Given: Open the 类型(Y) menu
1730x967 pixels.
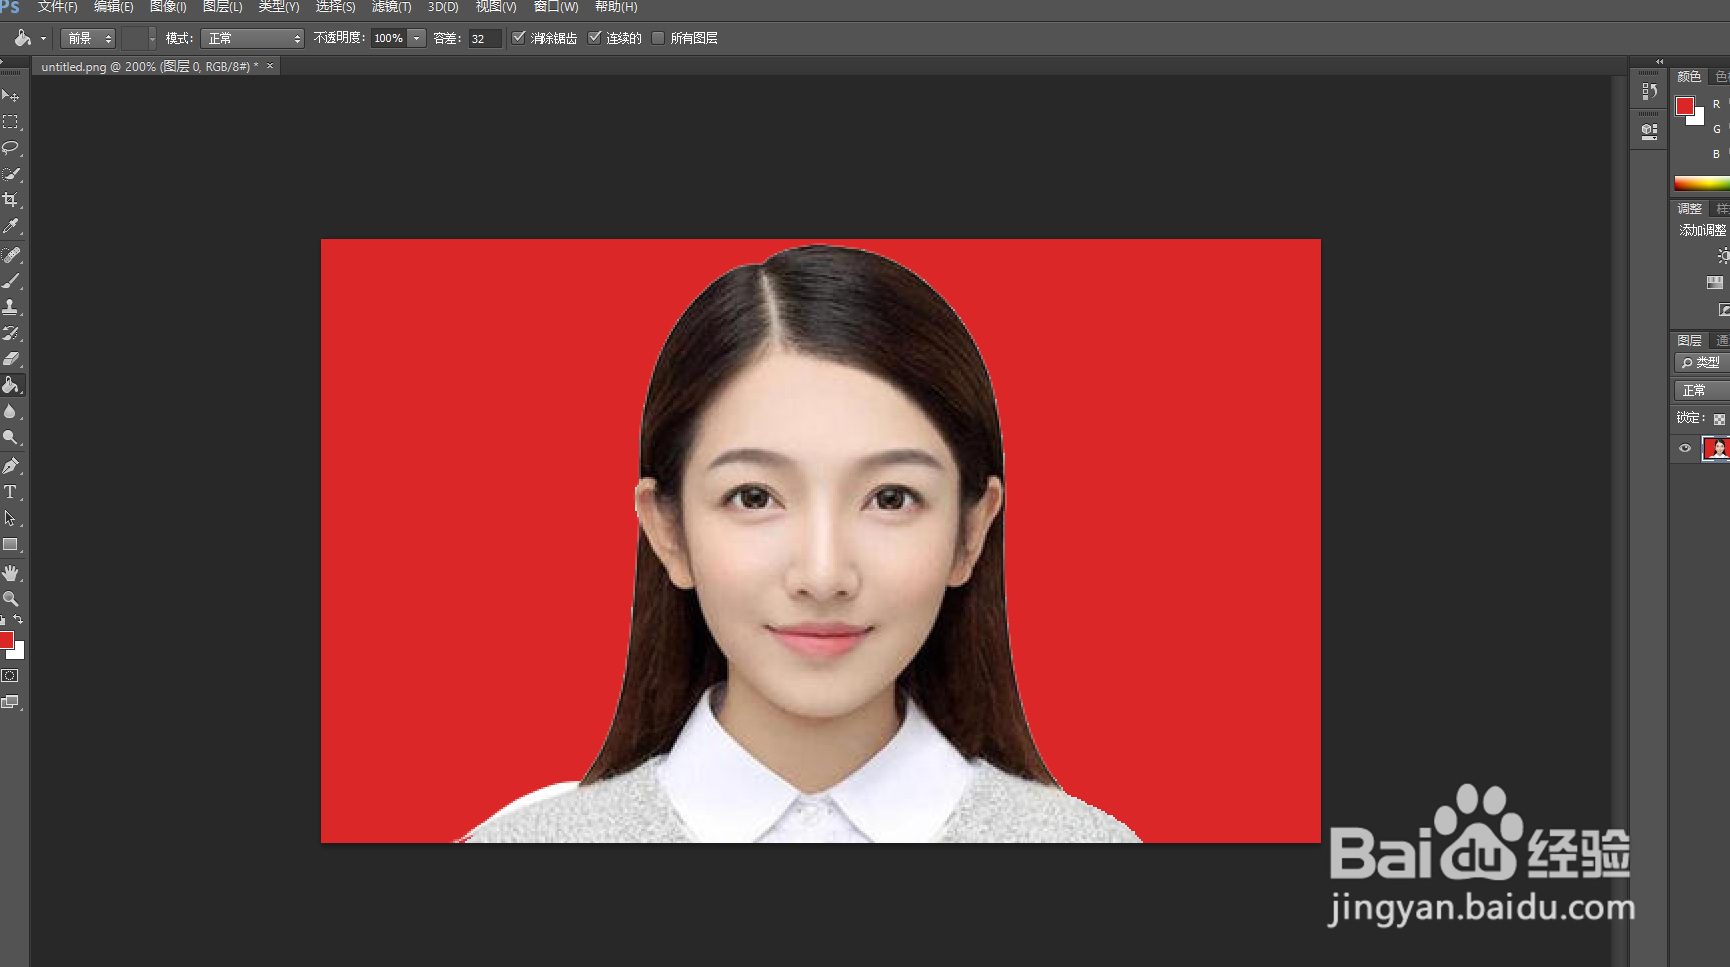Looking at the screenshot, I should click(x=279, y=7).
